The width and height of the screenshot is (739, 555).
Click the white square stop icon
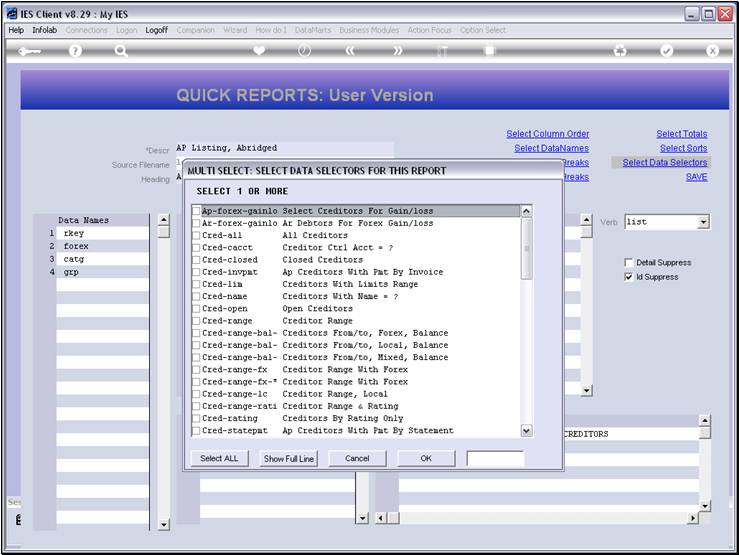(x=490, y=50)
